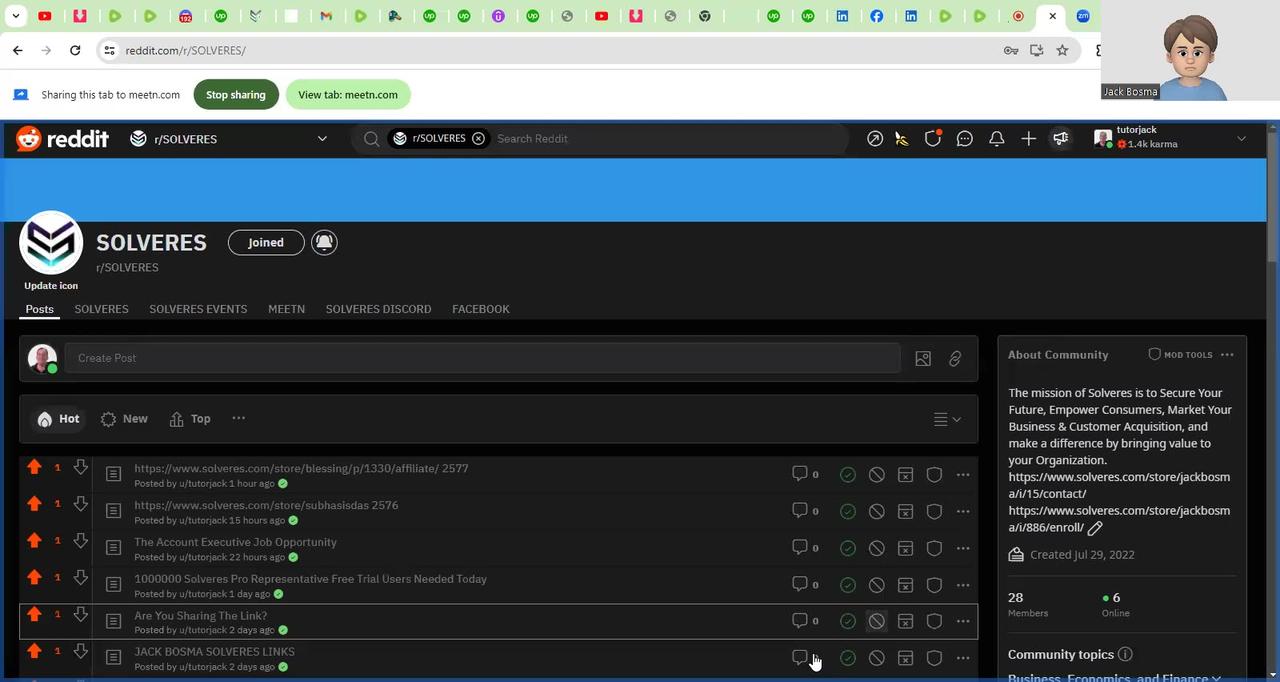Open the post layout view dropdown
The width and height of the screenshot is (1280, 682).
(946, 420)
